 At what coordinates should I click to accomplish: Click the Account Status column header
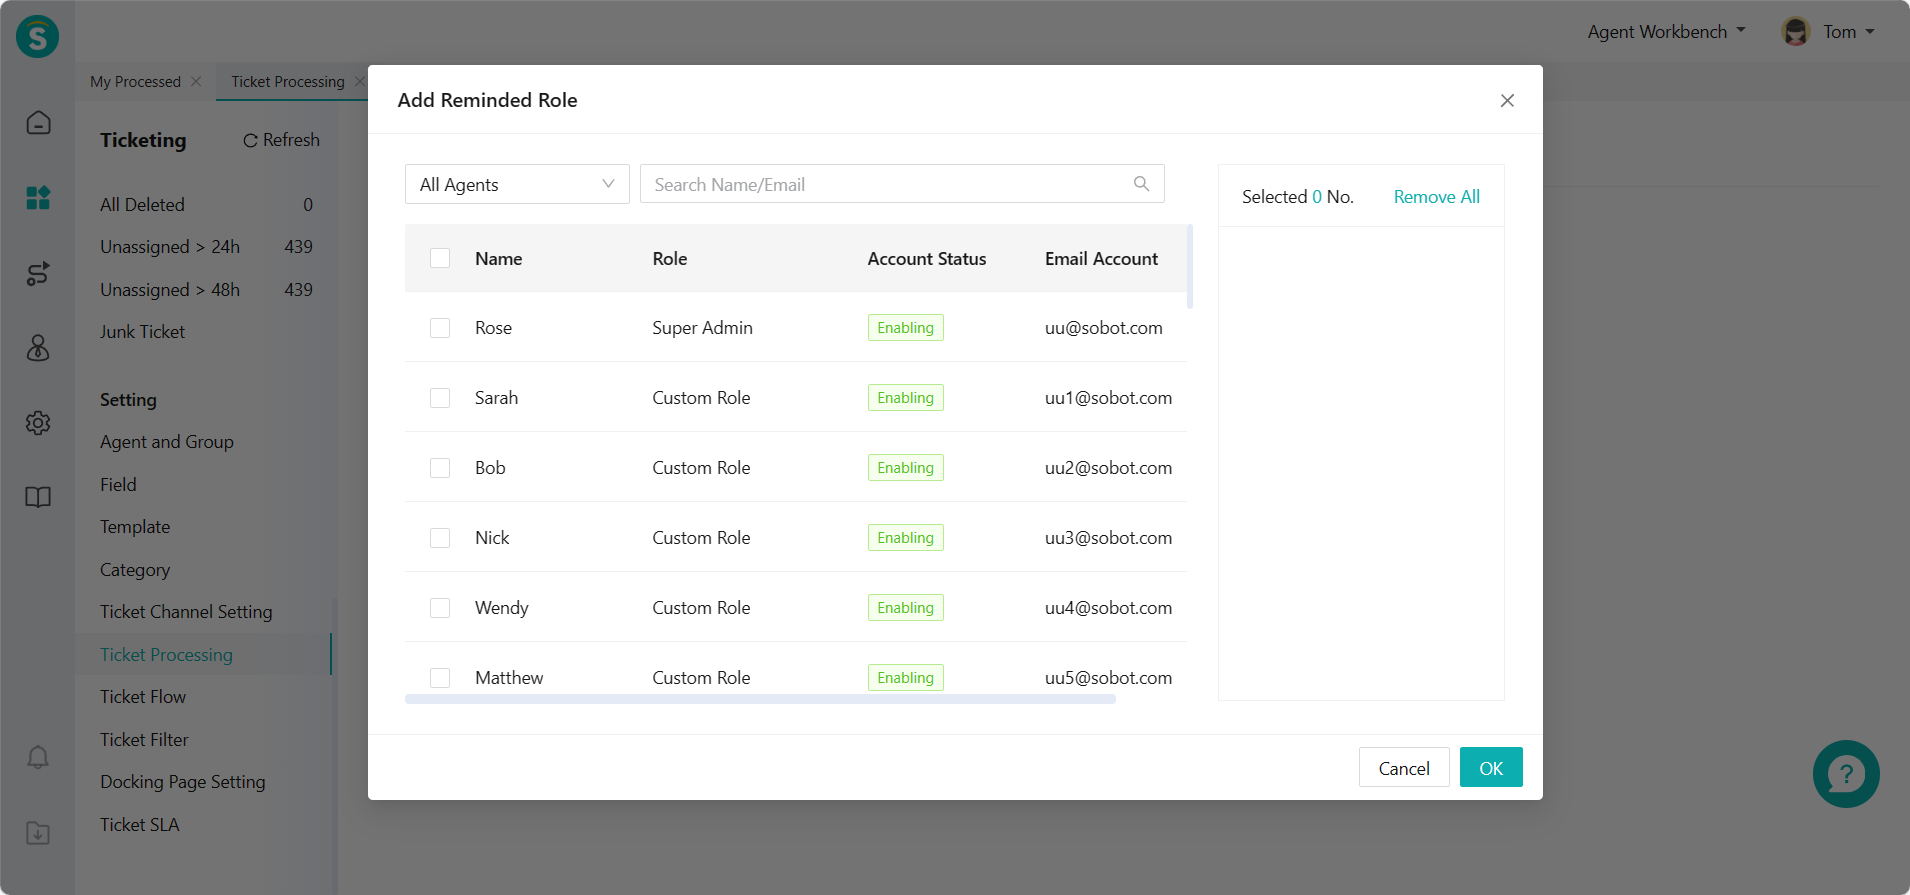click(x=927, y=259)
